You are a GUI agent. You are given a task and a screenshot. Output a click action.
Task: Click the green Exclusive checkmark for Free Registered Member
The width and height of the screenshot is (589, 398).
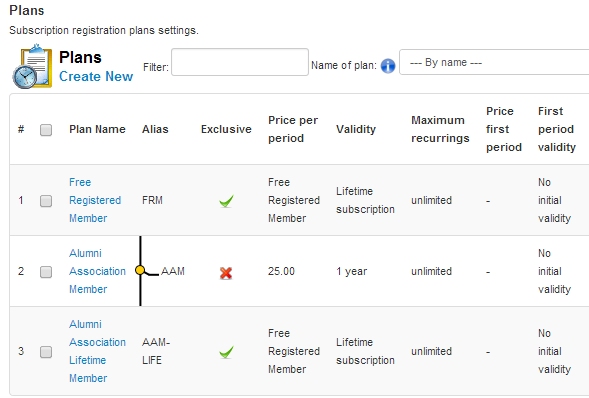(x=226, y=201)
